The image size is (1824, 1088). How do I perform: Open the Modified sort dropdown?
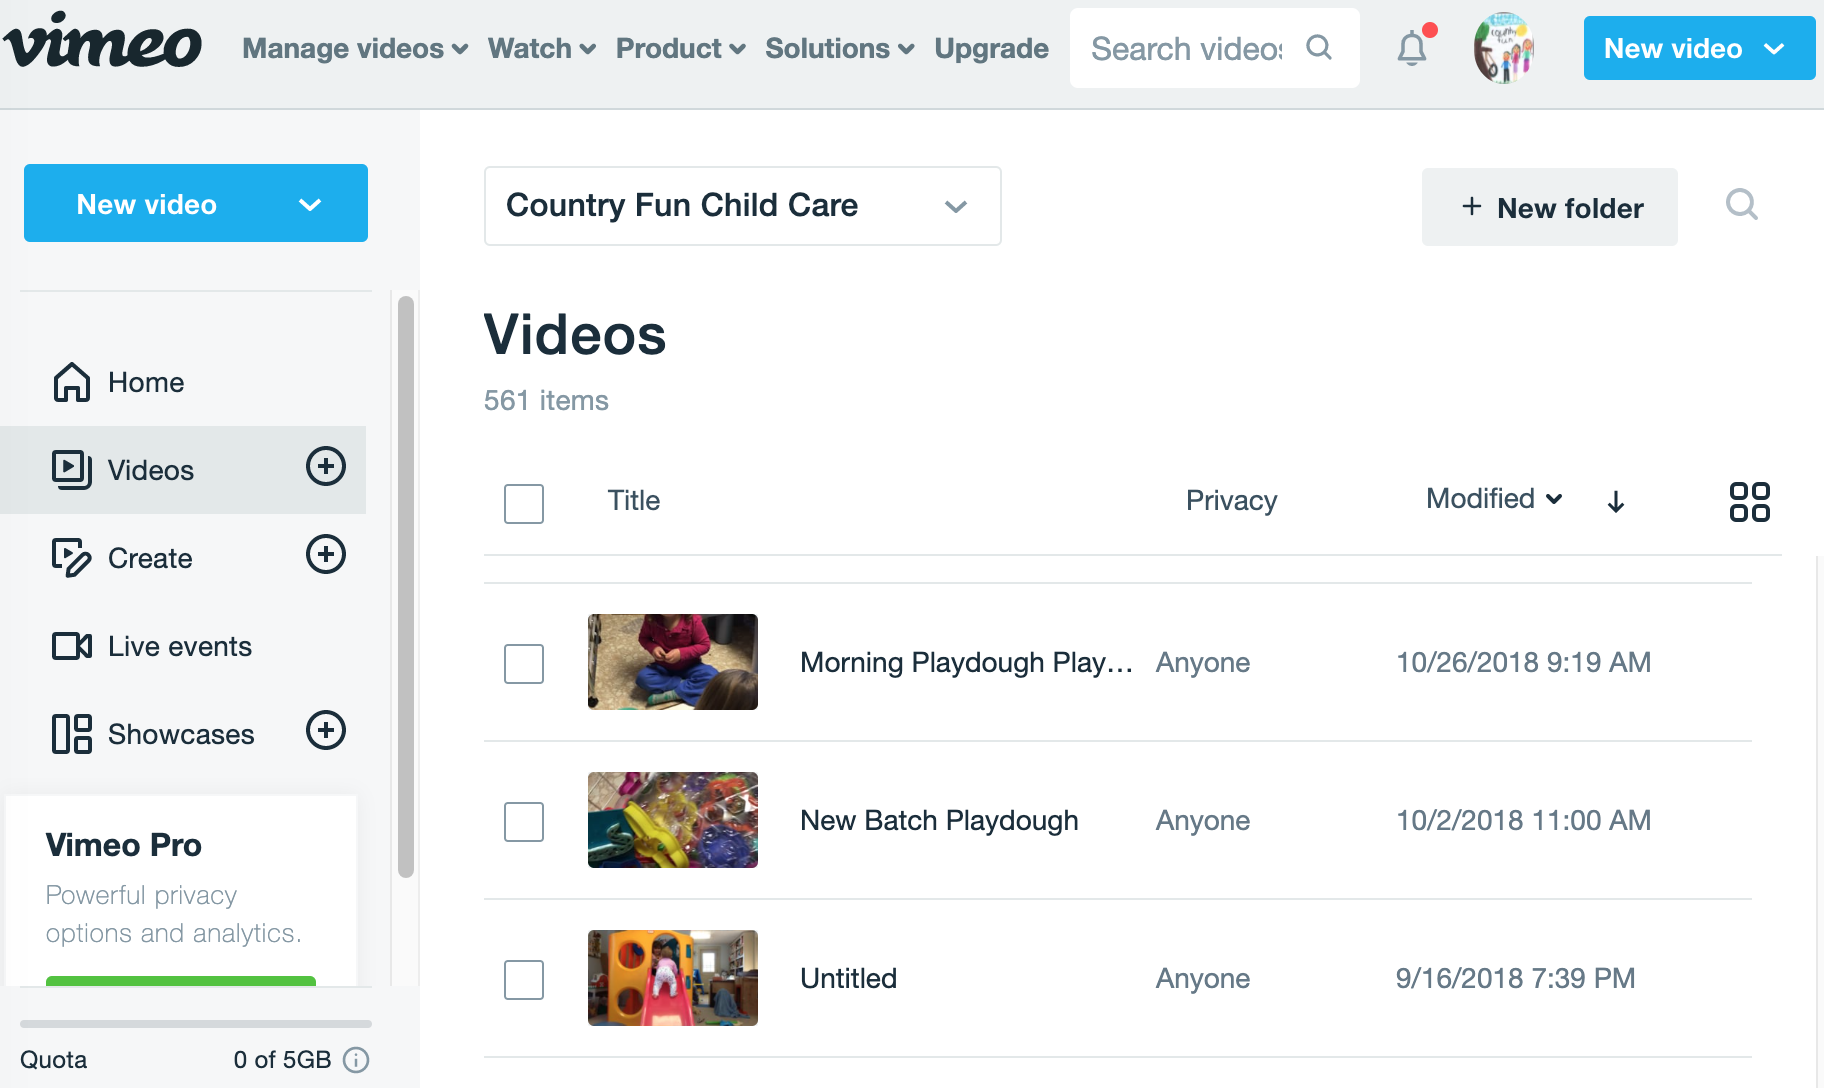click(1494, 499)
